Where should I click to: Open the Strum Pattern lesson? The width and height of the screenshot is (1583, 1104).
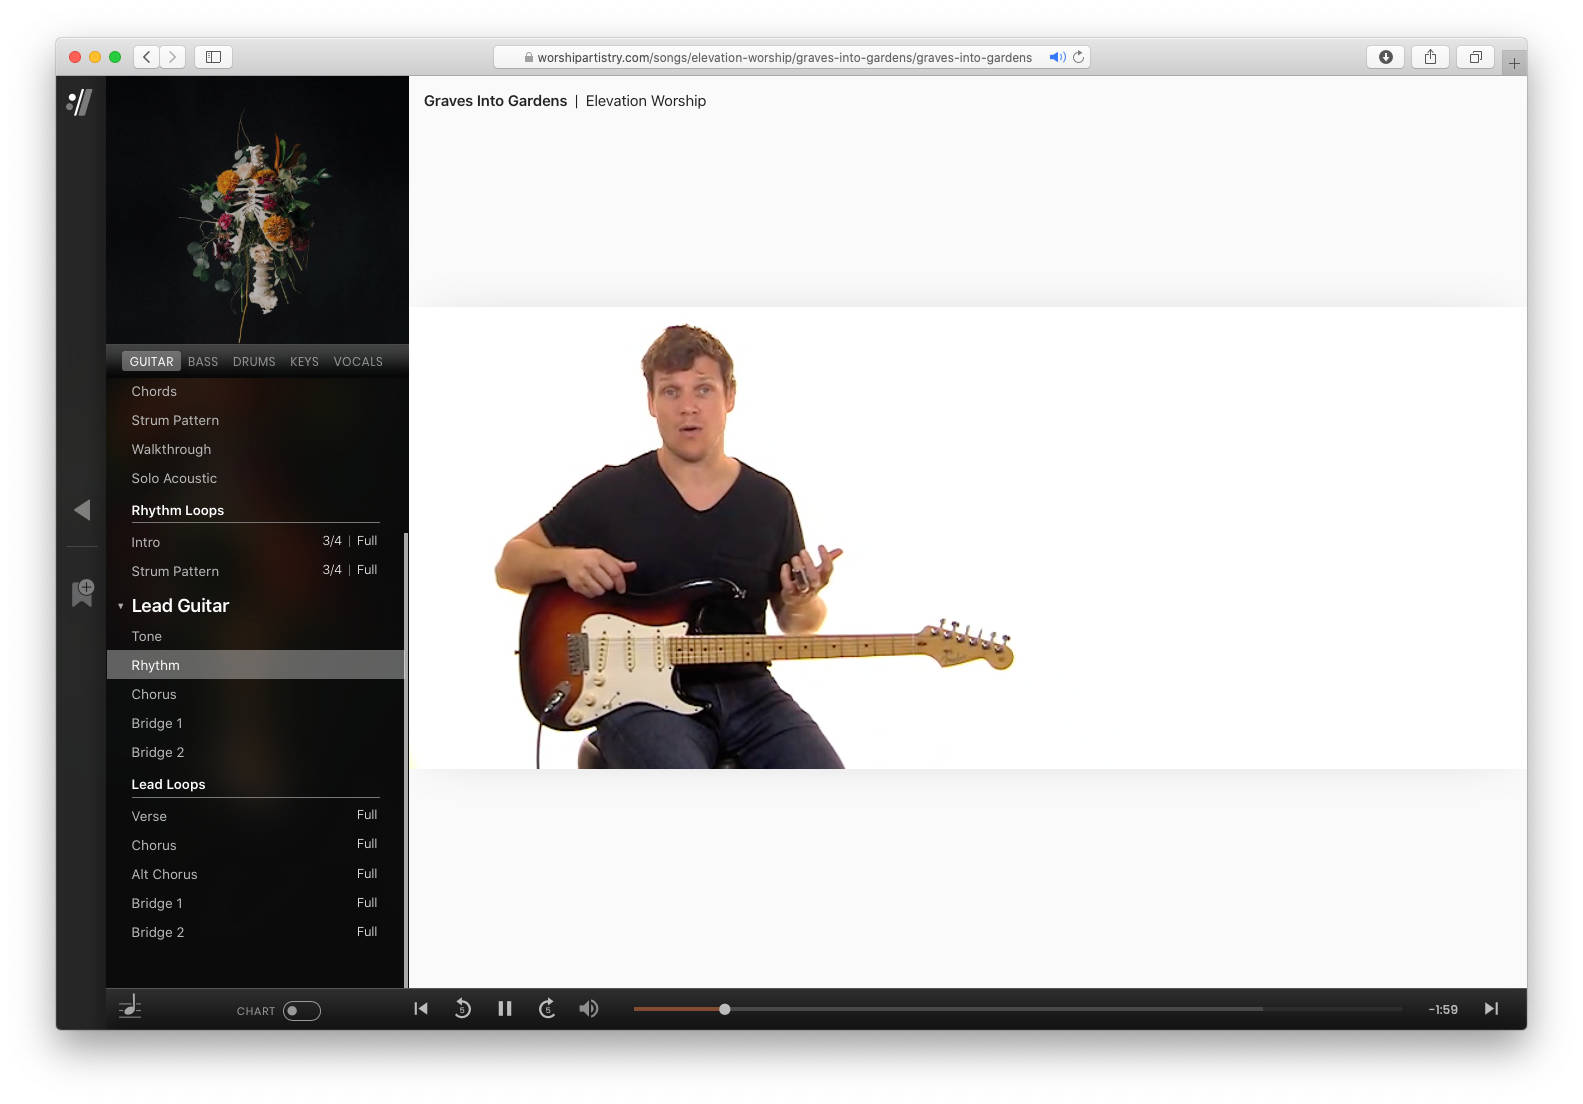click(x=175, y=421)
